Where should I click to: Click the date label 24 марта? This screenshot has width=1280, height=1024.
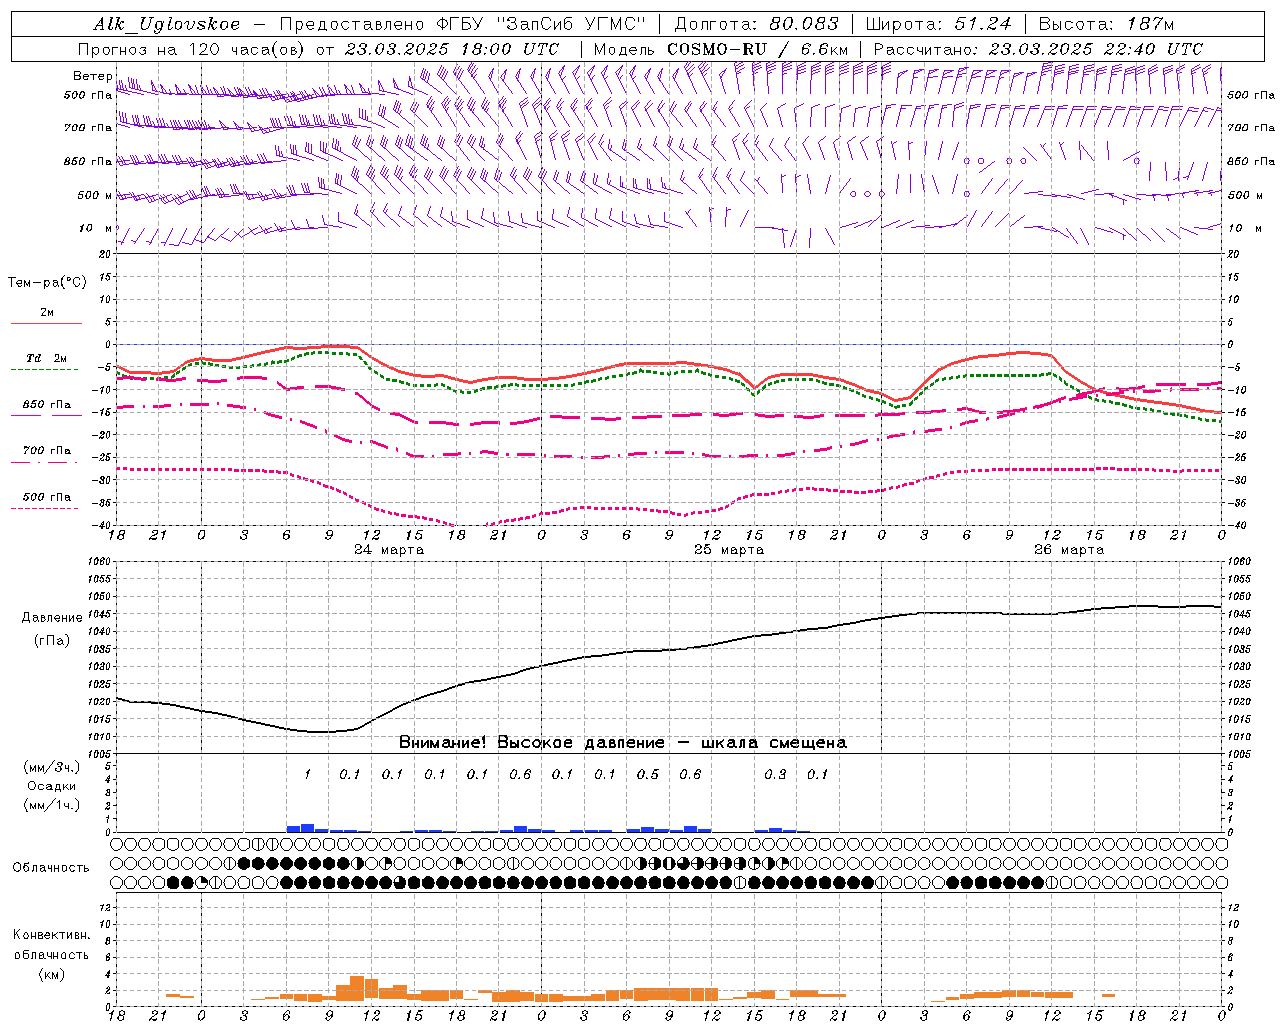(389, 550)
